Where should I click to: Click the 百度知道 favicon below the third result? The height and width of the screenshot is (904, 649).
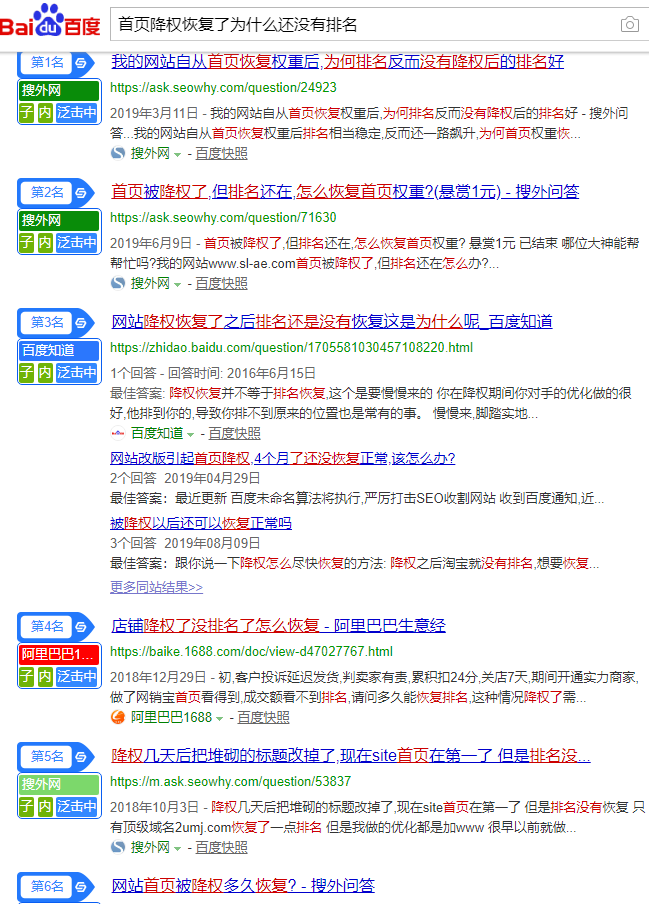coord(118,433)
